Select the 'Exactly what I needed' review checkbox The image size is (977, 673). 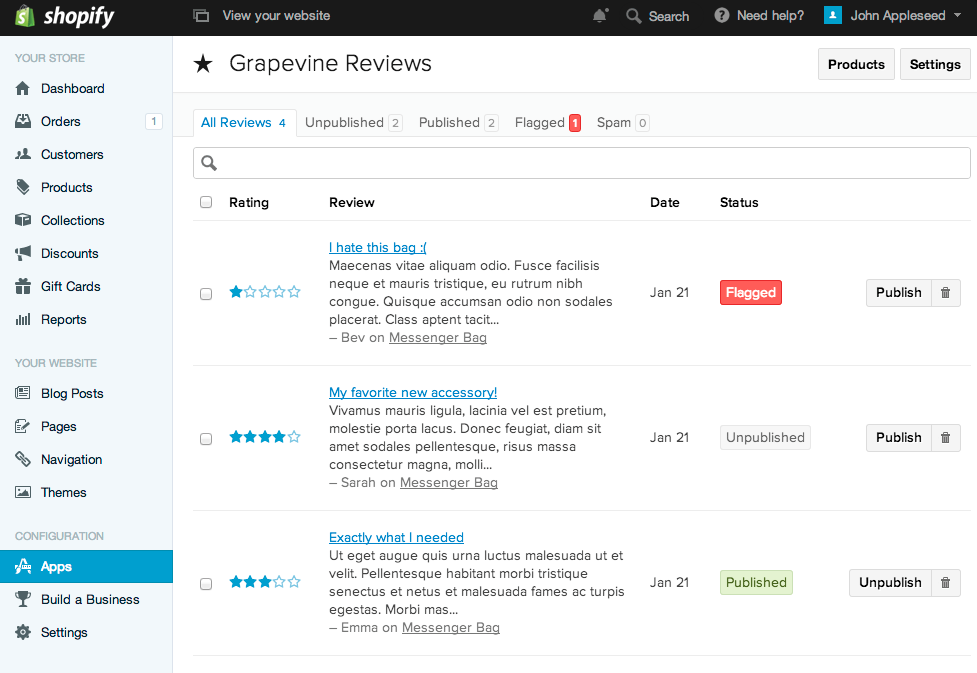coord(206,584)
